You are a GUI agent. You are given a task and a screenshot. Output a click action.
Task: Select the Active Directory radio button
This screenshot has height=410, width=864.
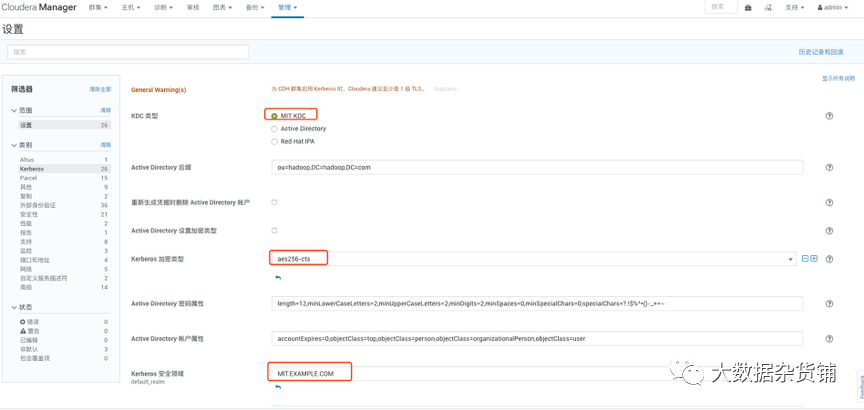(x=274, y=128)
